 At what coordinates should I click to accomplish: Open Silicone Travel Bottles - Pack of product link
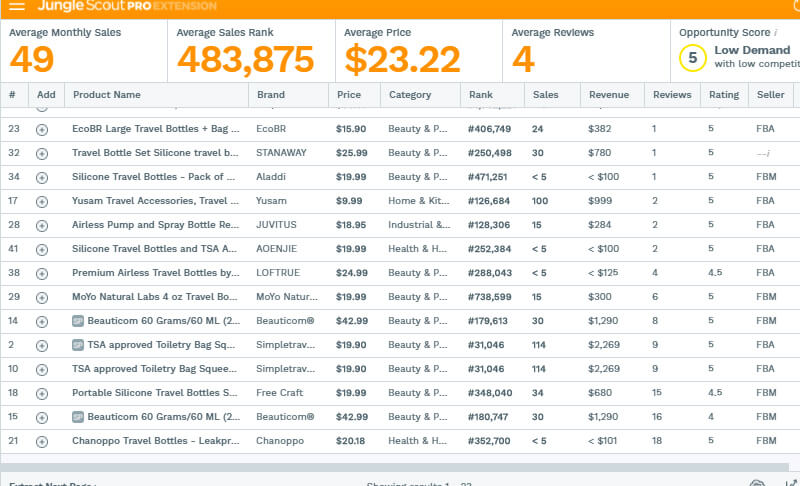point(155,177)
